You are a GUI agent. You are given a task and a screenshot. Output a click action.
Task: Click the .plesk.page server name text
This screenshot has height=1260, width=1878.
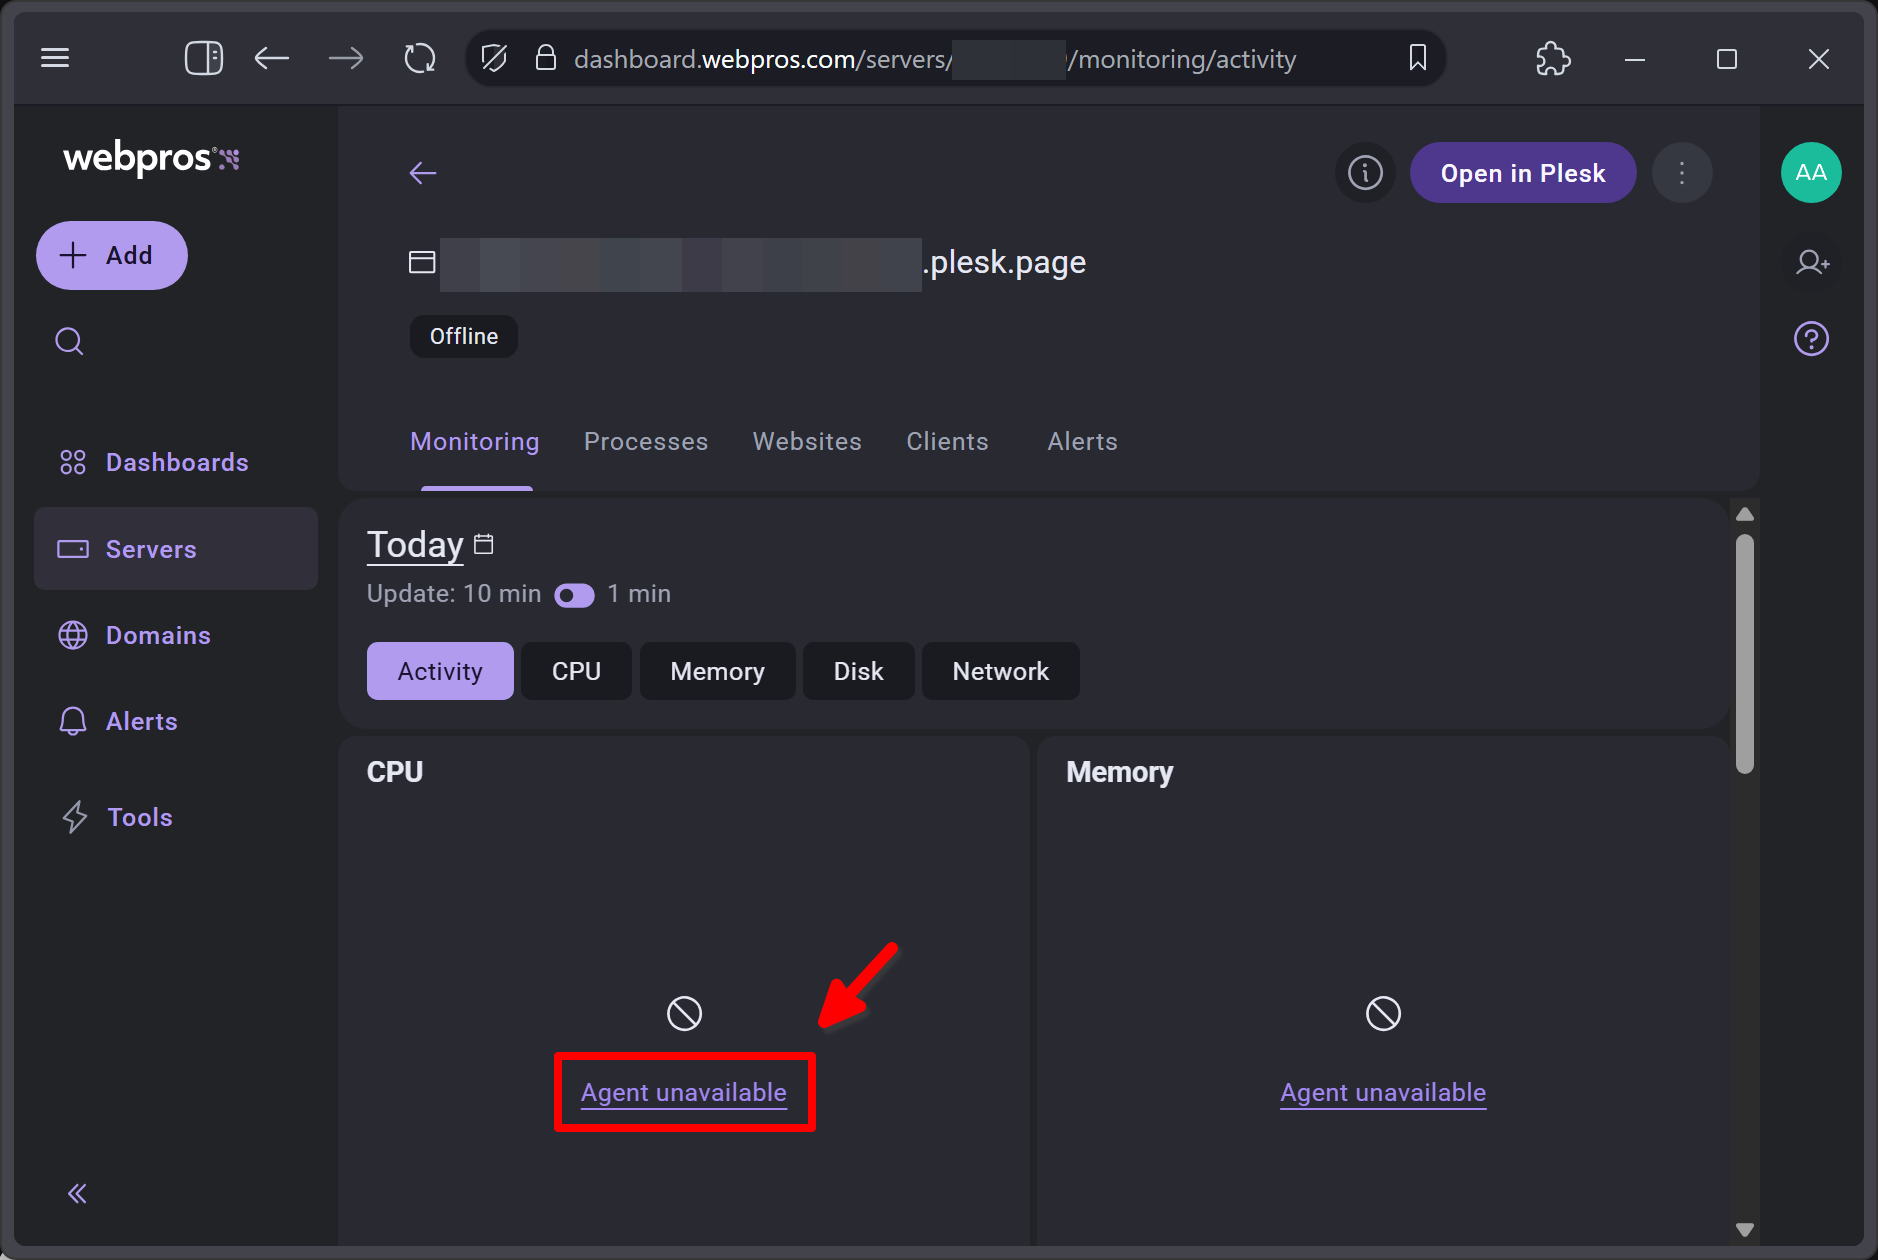pos(1004,262)
